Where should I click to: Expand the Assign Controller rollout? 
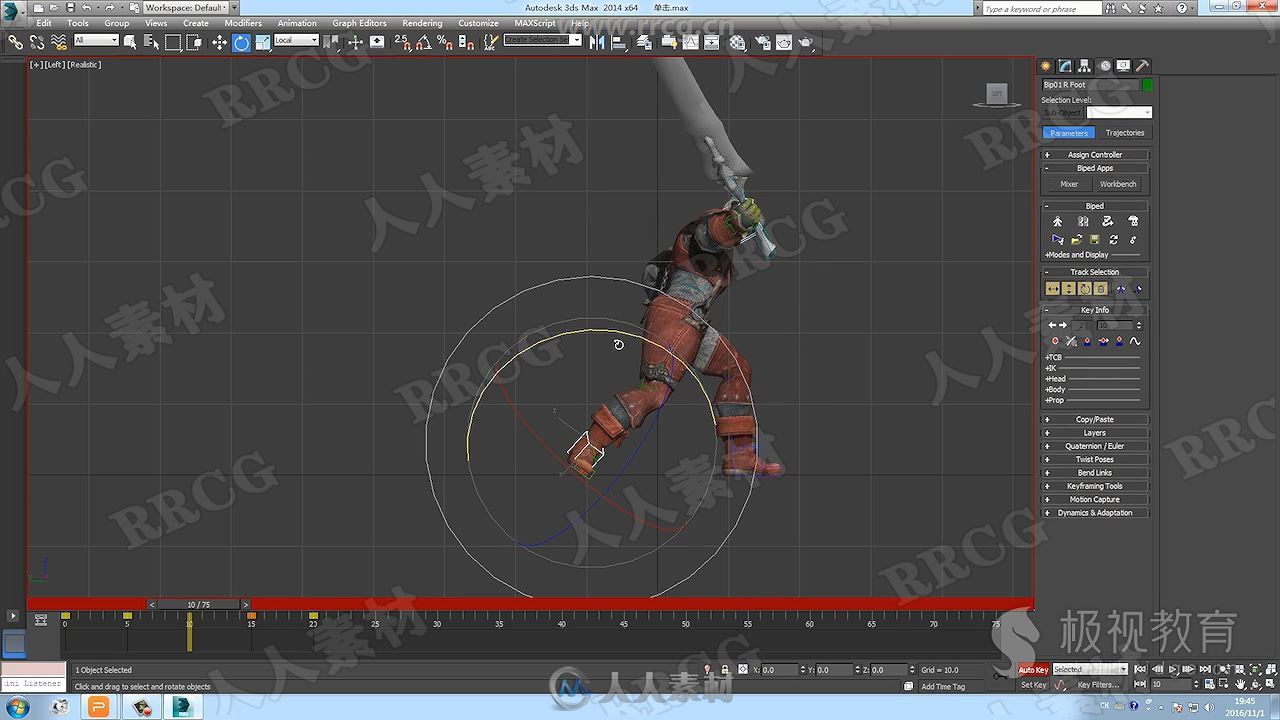click(x=1094, y=155)
